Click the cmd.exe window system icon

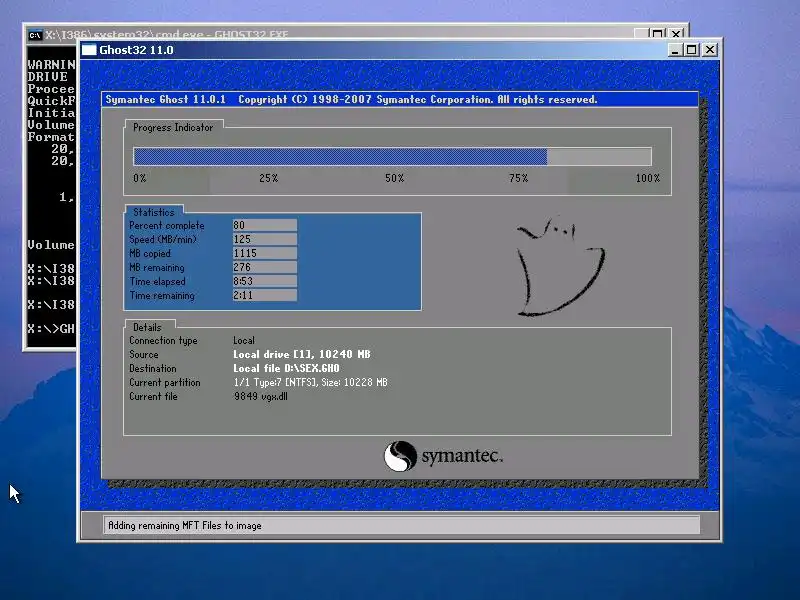35,35
